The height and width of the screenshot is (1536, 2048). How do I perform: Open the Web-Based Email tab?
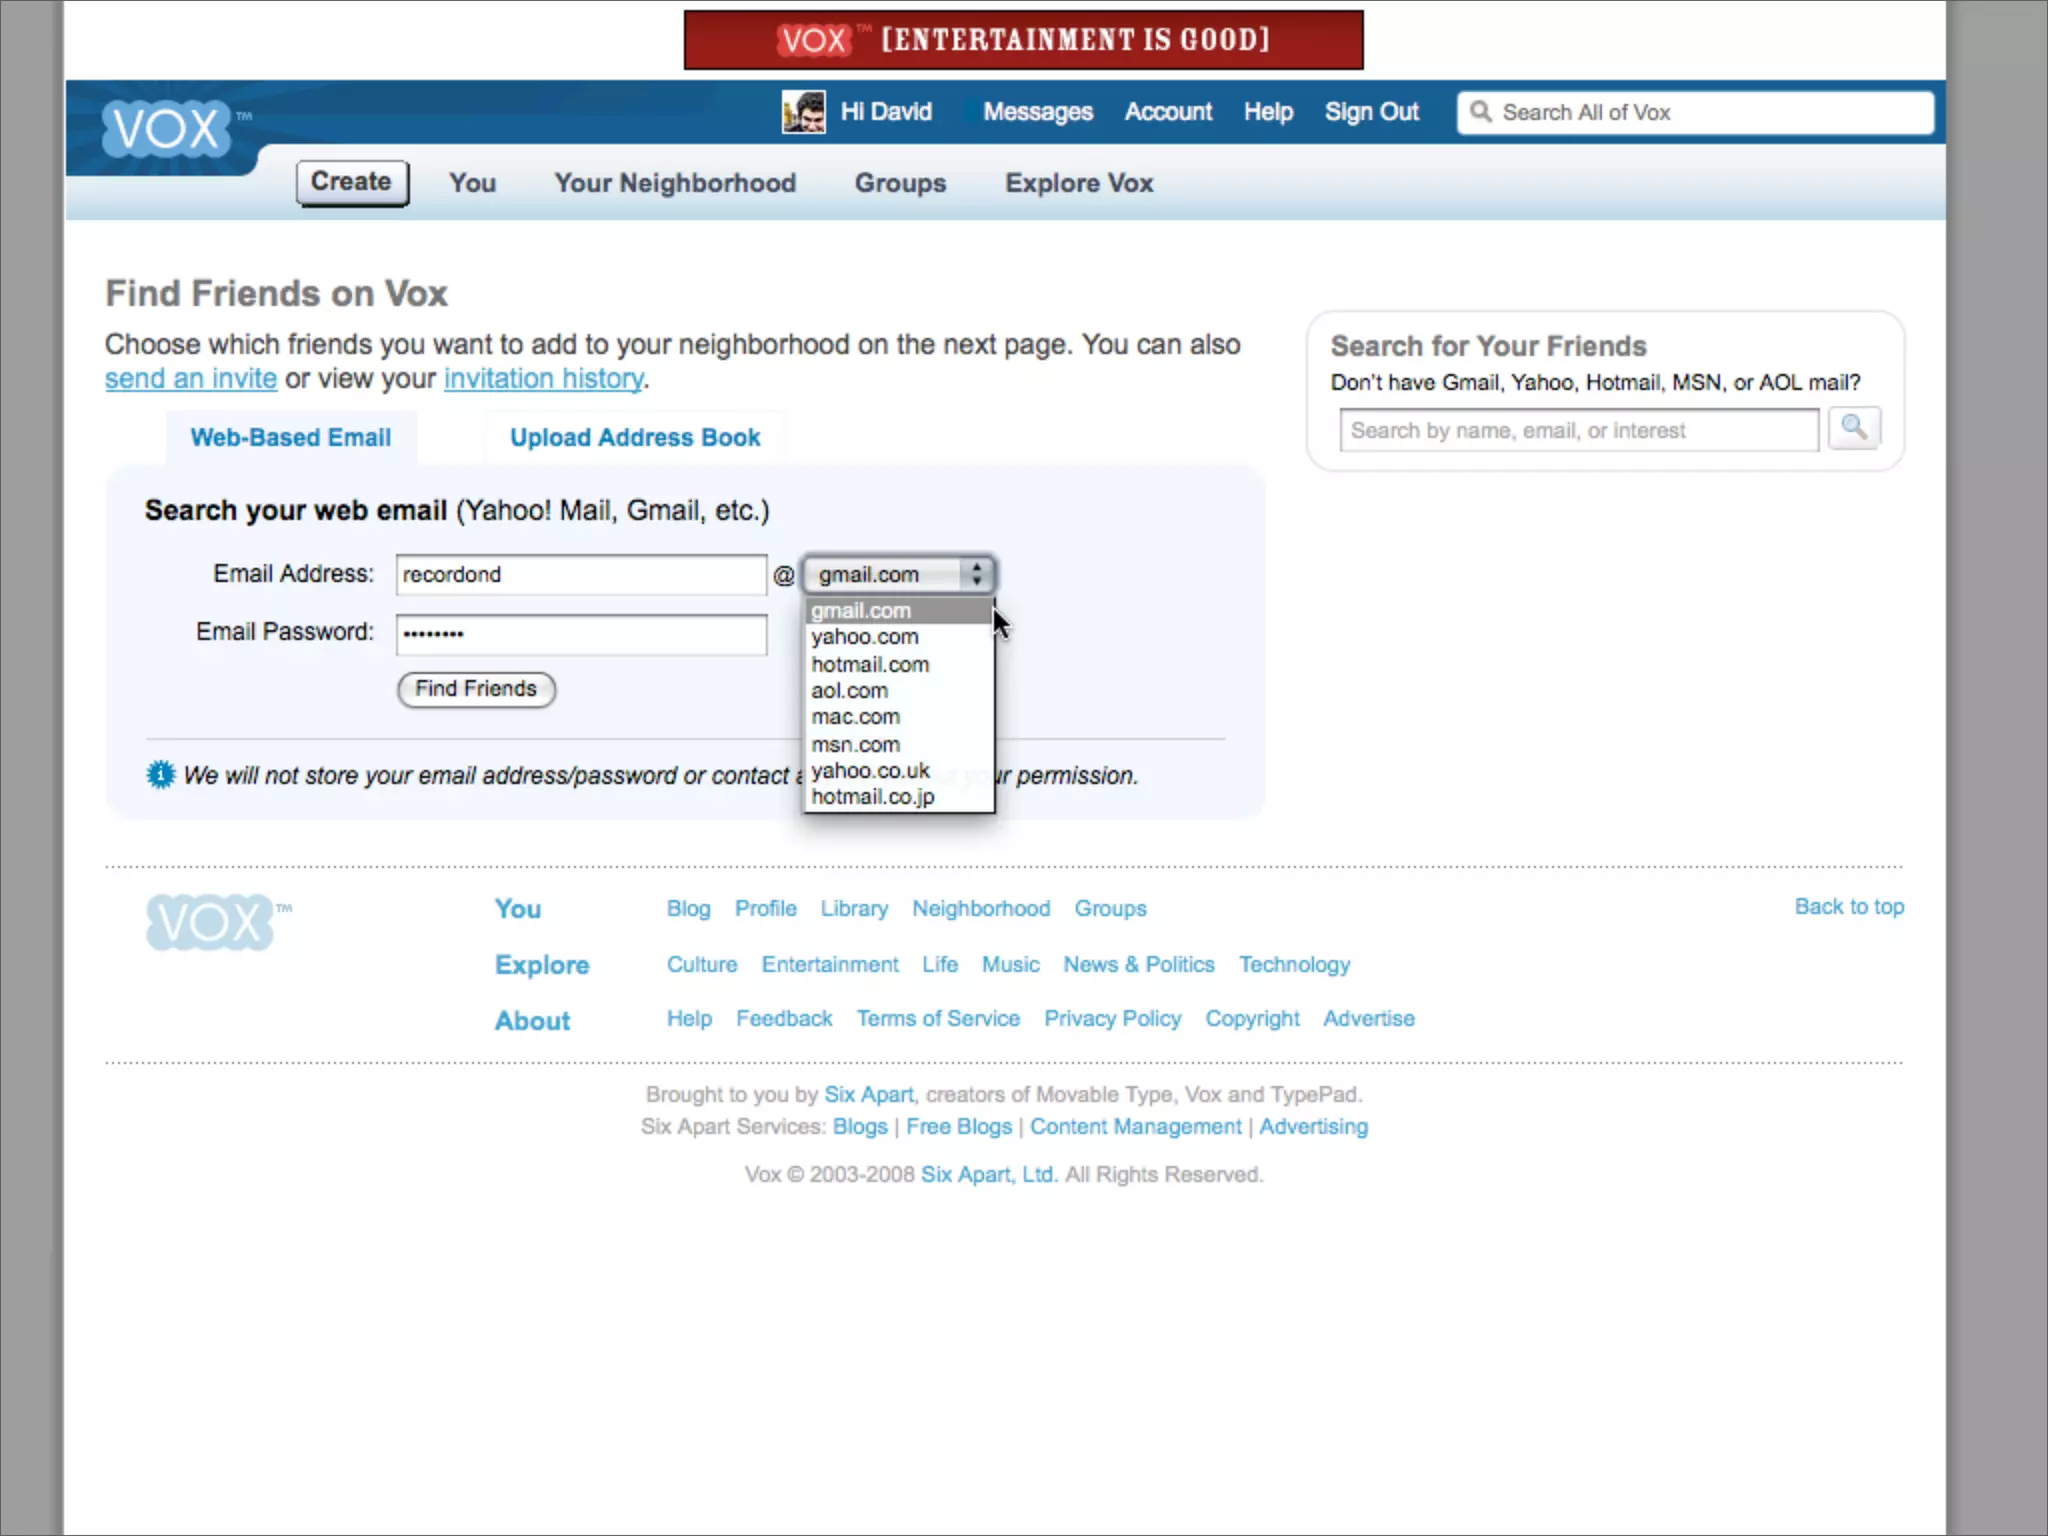pos(290,438)
